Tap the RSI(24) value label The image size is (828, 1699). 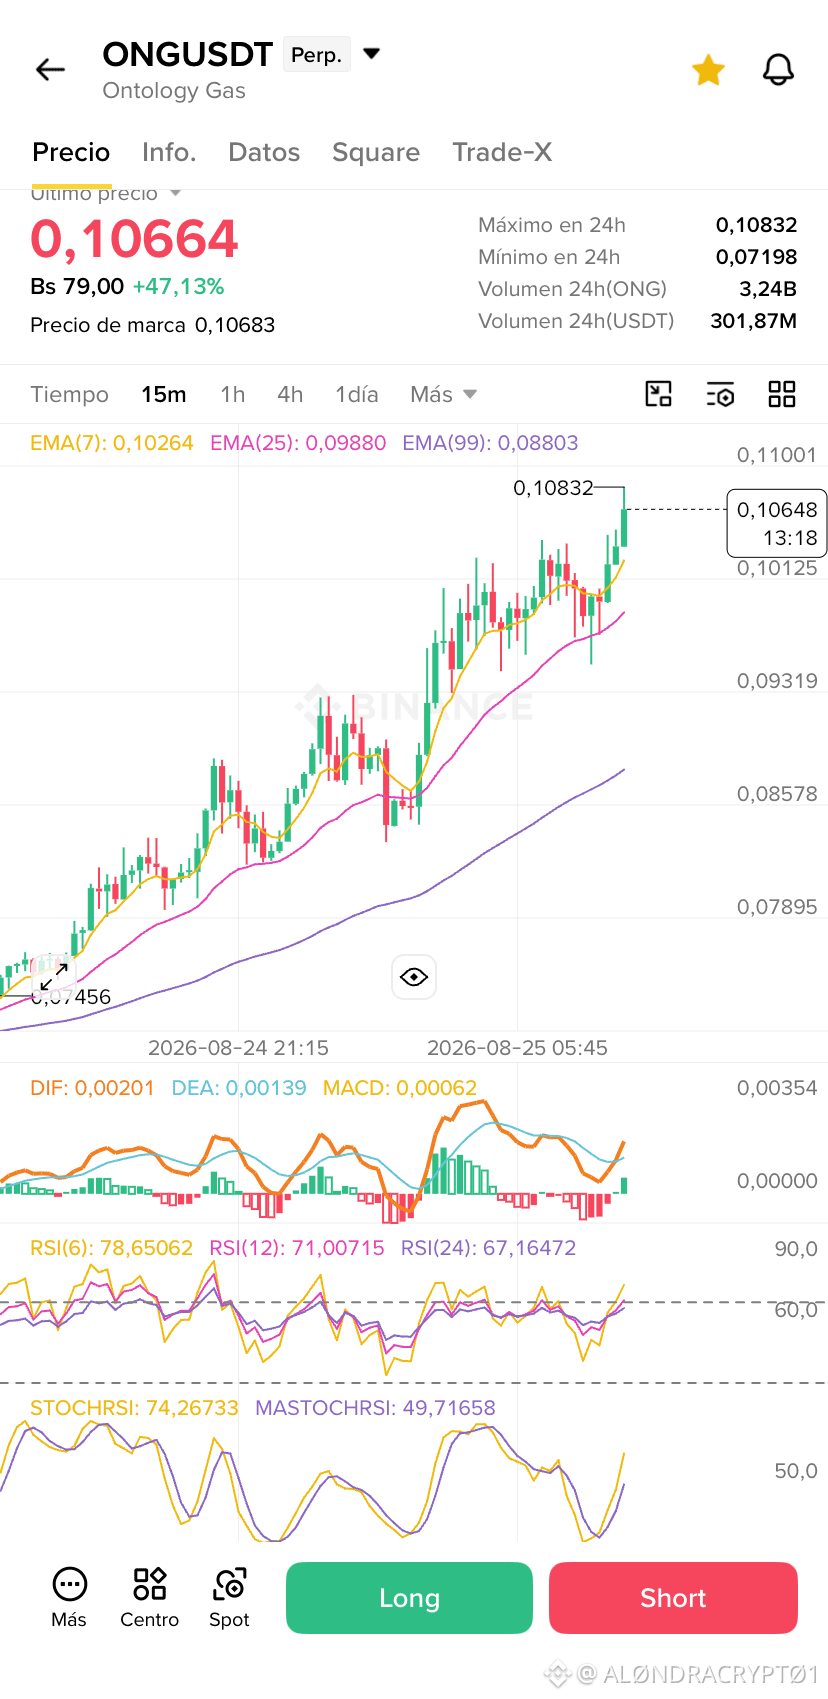[x=488, y=1248]
